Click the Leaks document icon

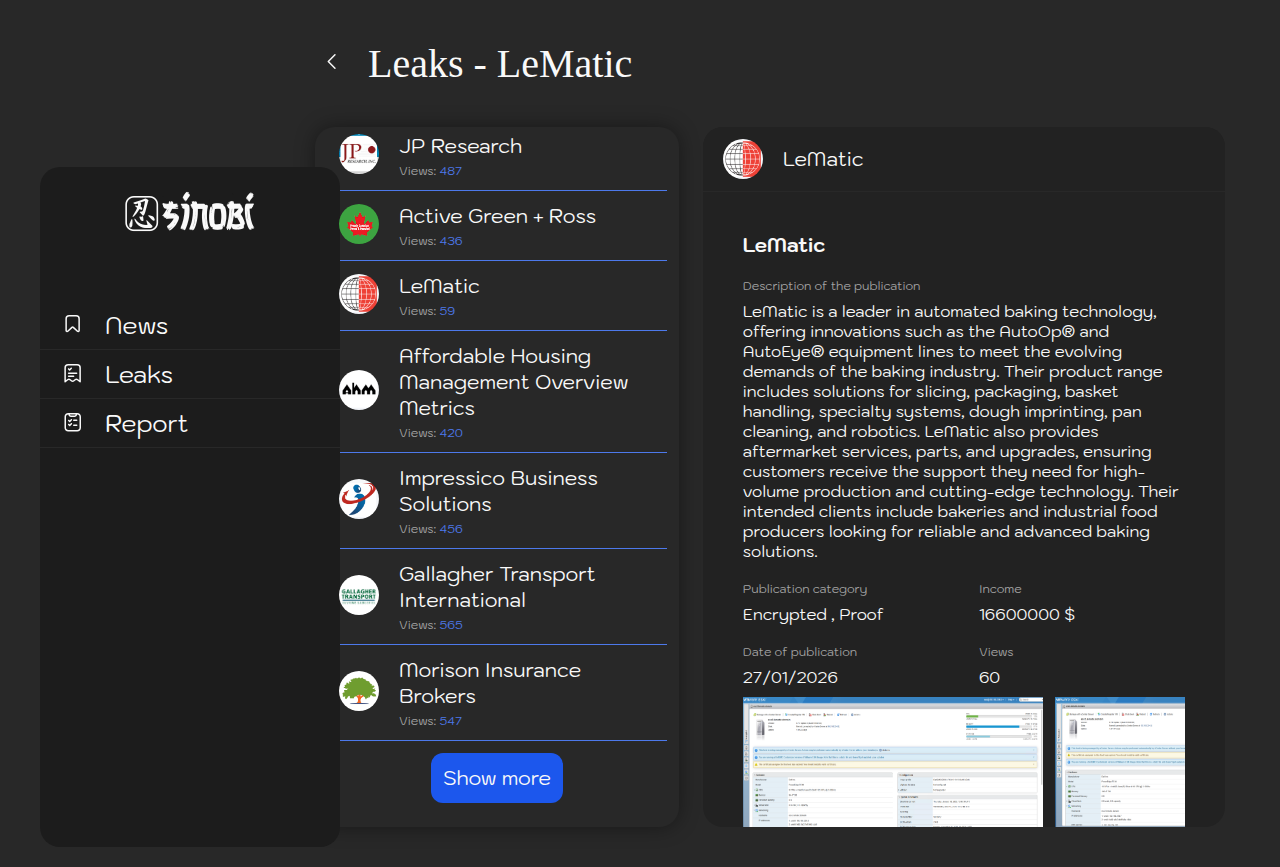[x=72, y=374]
